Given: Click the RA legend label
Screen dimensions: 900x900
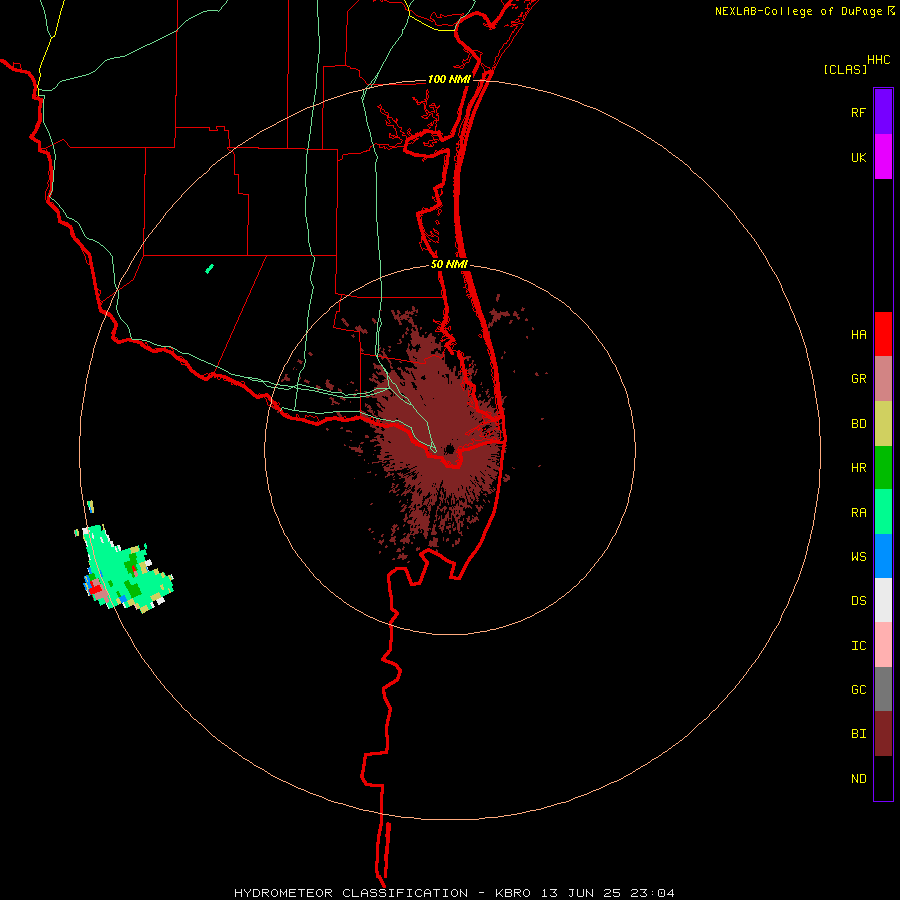Looking at the screenshot, I should tap(858, 513).
